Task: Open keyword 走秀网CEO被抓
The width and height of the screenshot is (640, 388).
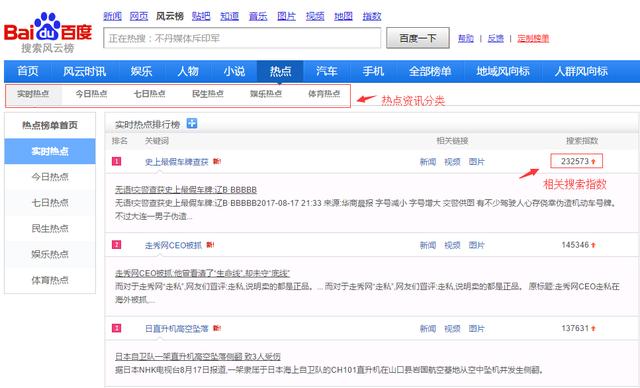Action: (x=173, y=245)
